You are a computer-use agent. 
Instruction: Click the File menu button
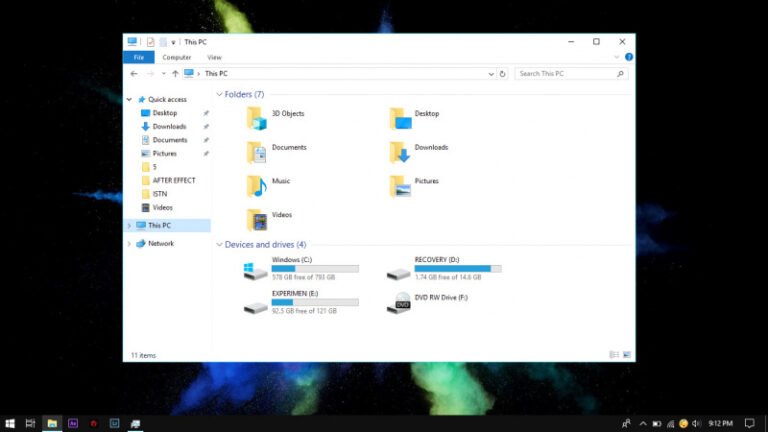point(138,57)
